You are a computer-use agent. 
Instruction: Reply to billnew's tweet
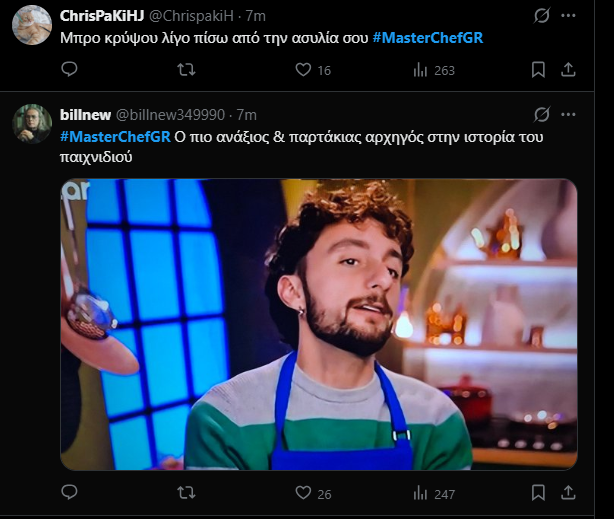(69, 493)
